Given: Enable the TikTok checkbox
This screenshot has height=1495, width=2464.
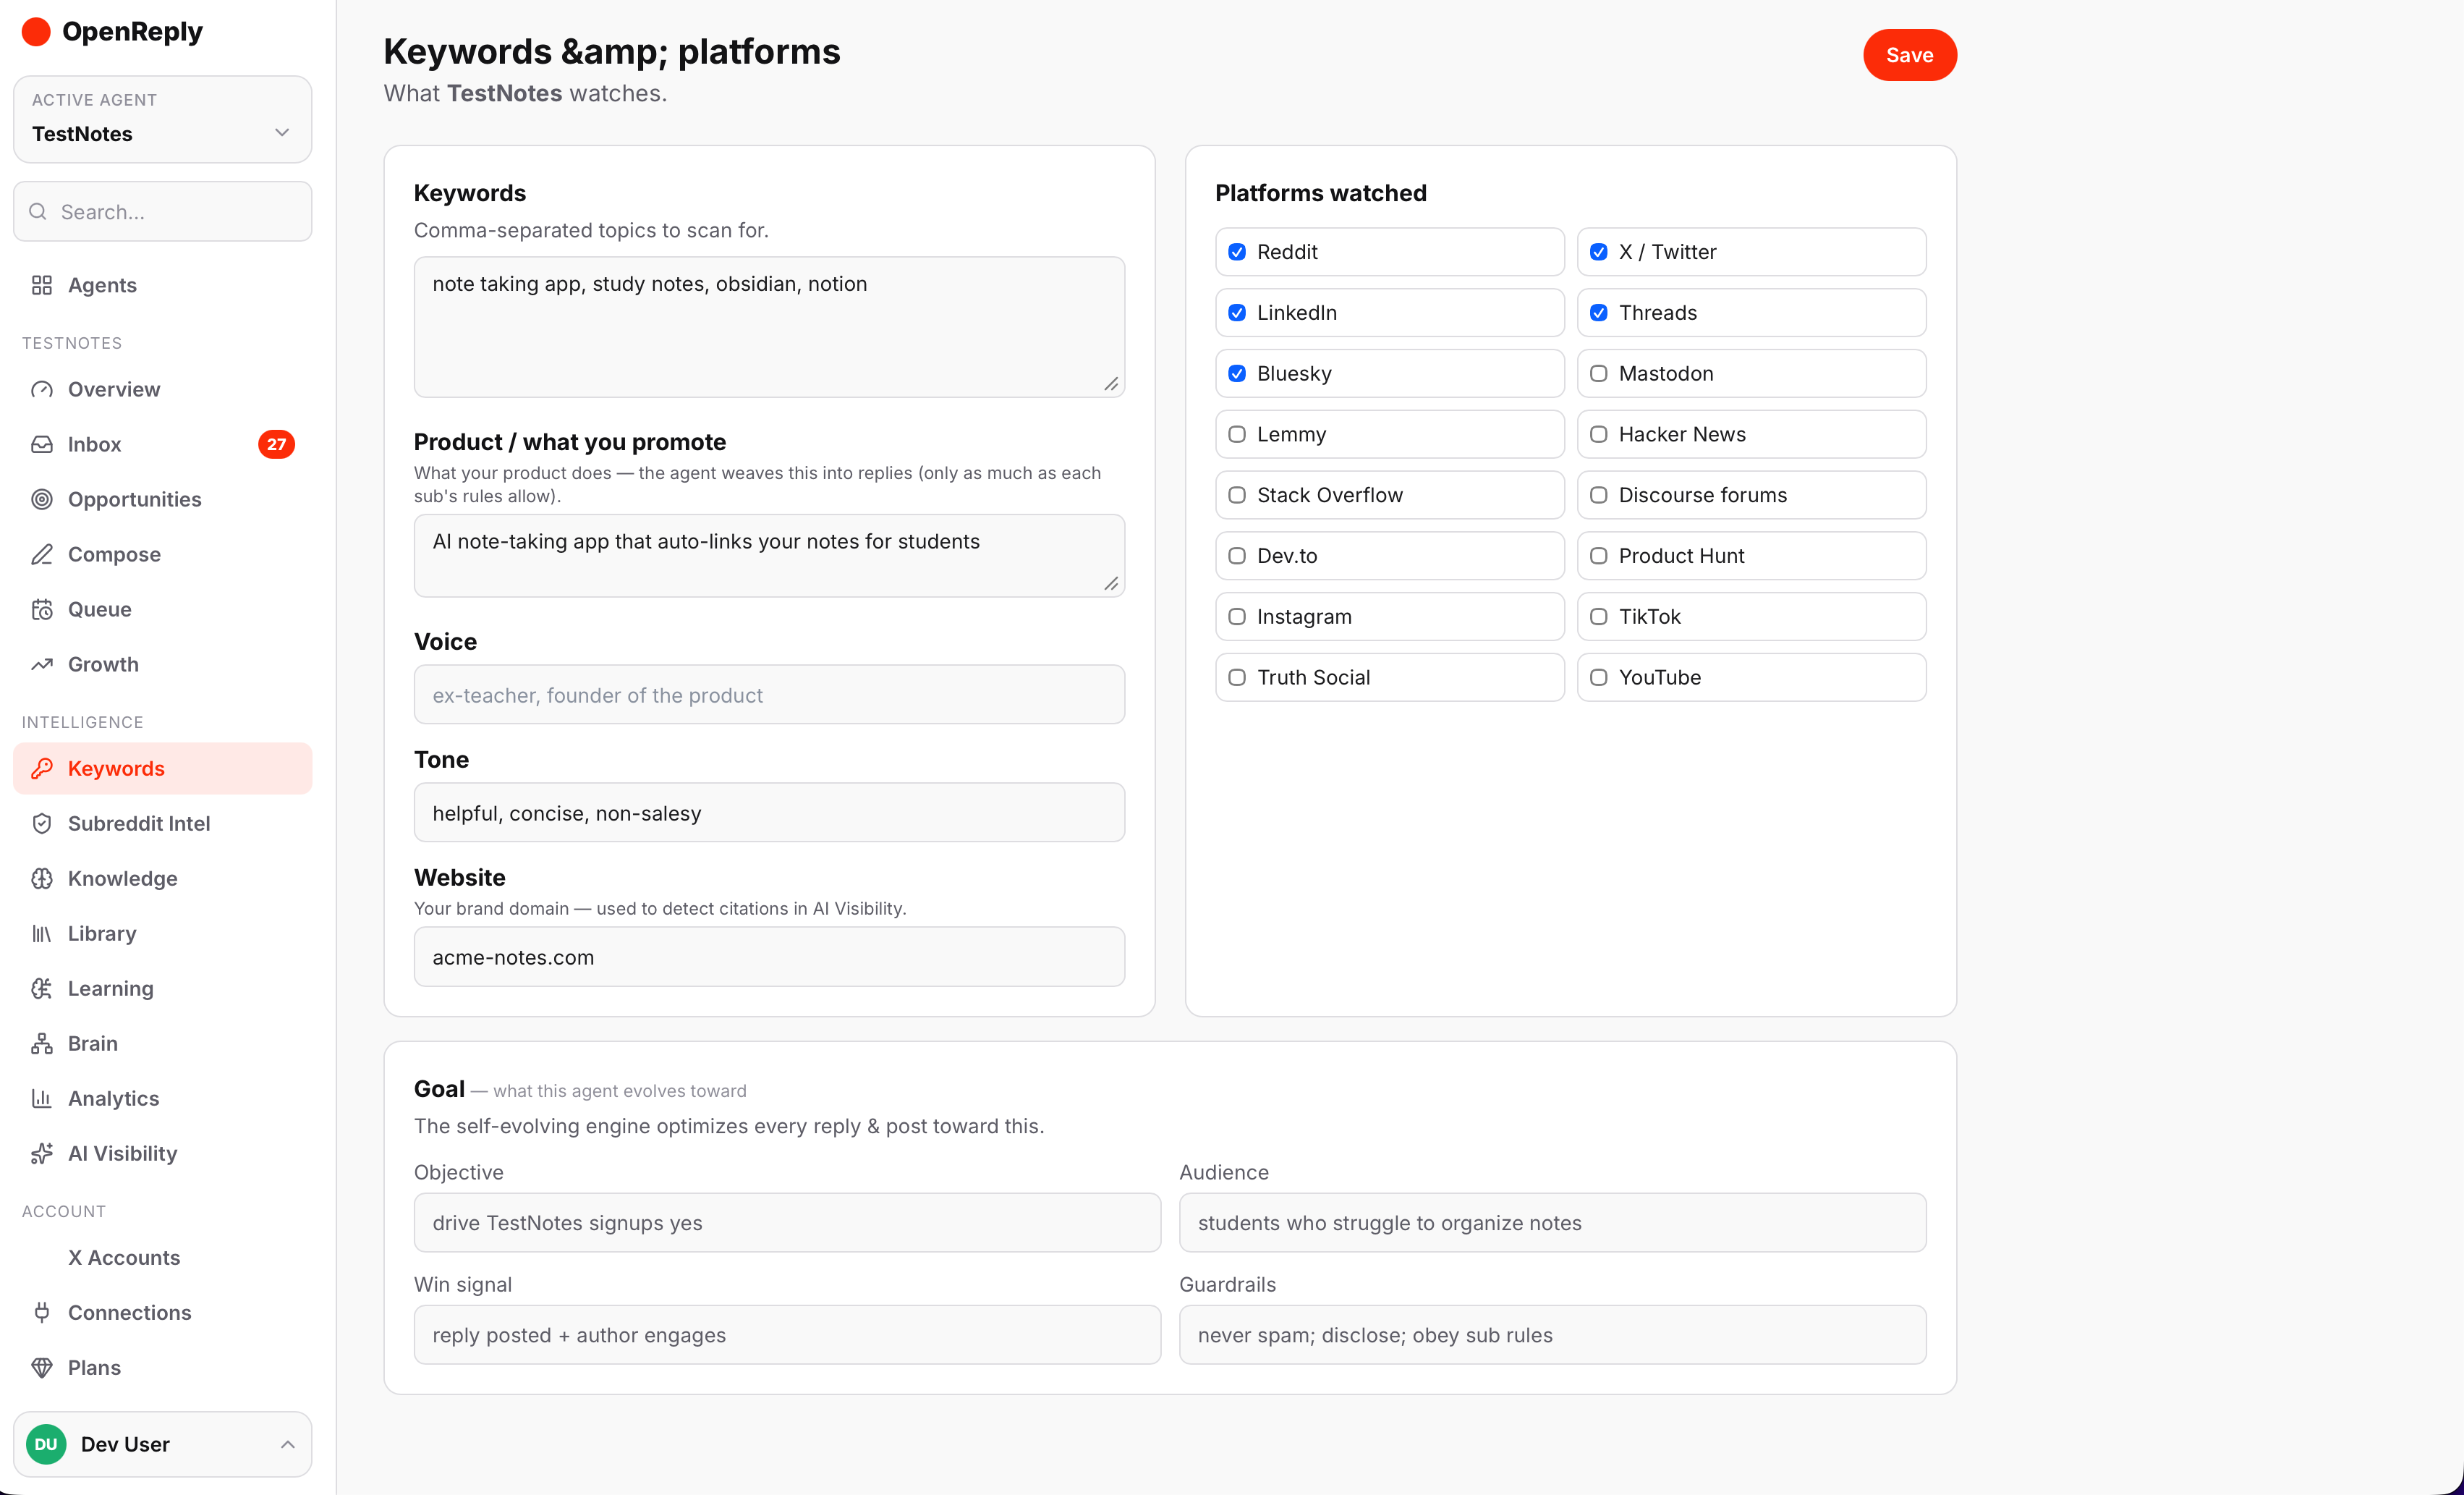Looking at the screenshot, I should (x=1599, y=617).
